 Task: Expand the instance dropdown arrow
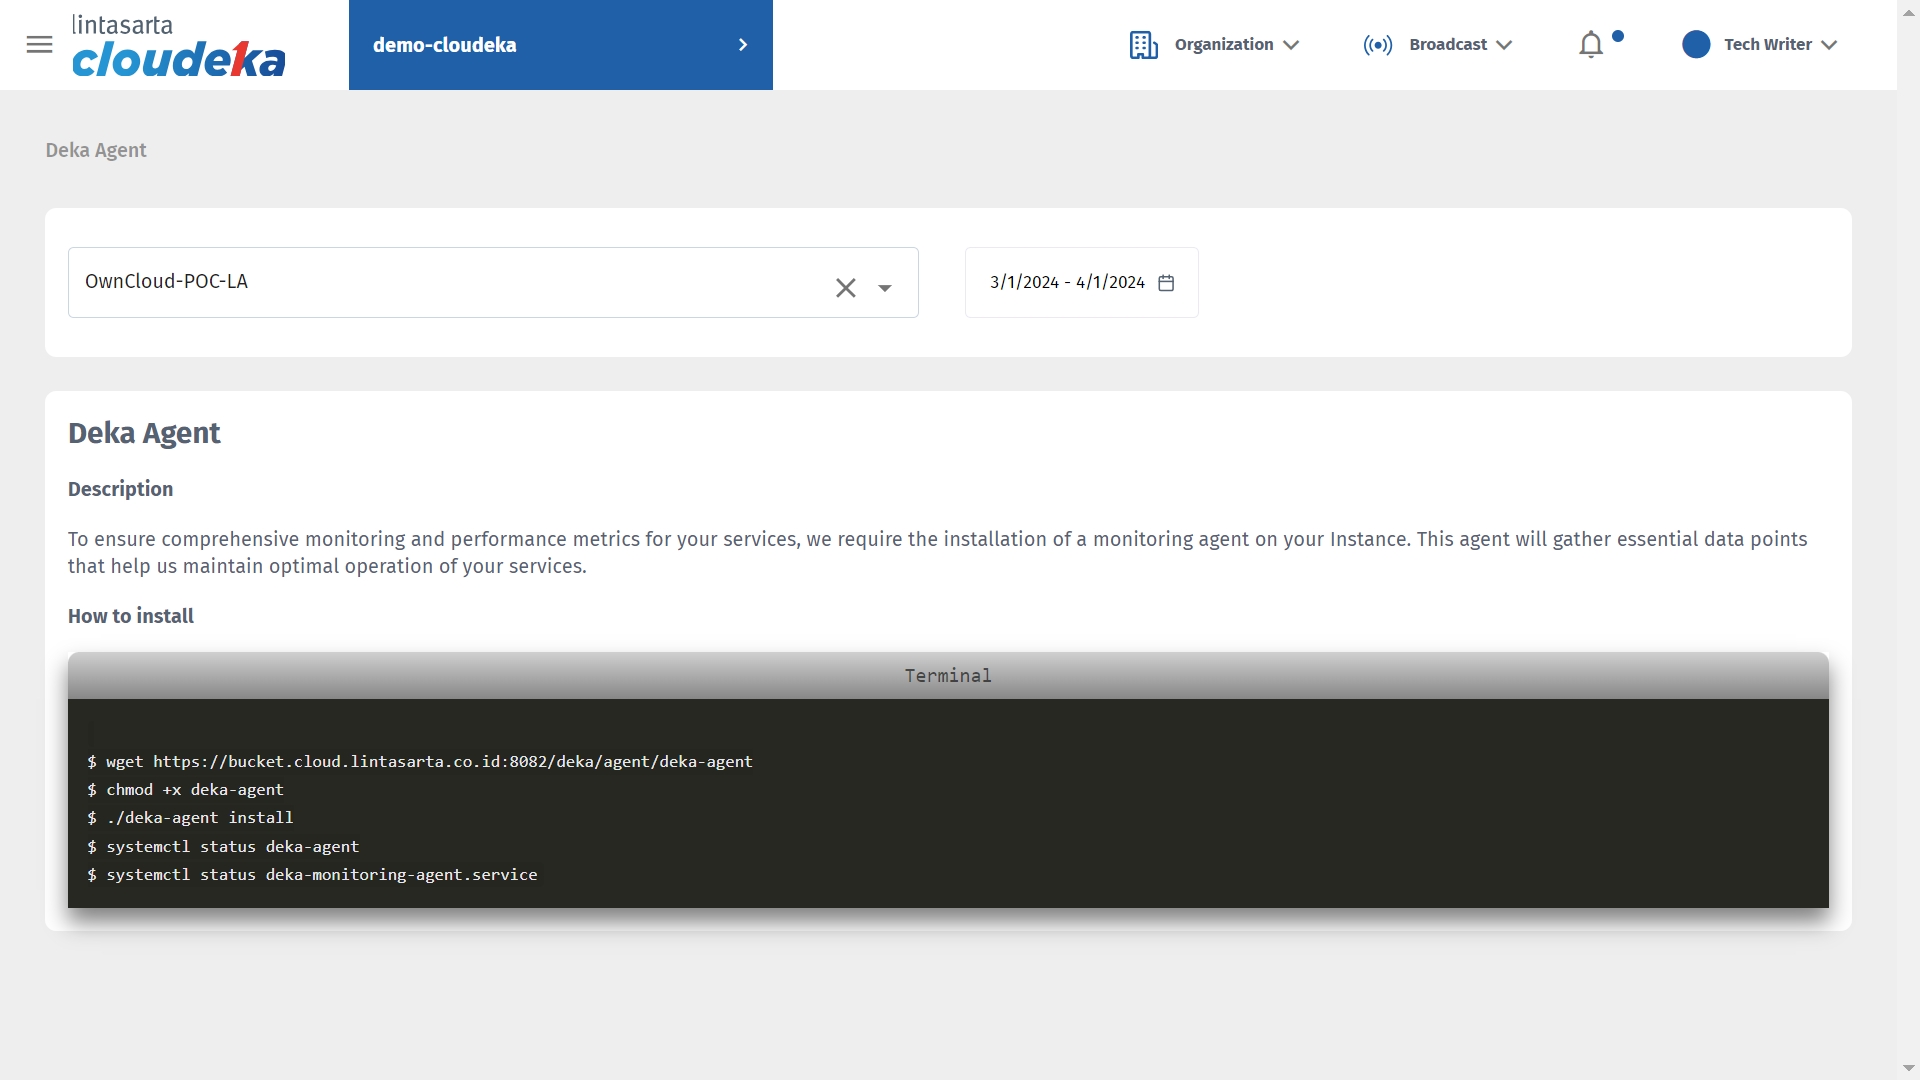pos(885,288)
